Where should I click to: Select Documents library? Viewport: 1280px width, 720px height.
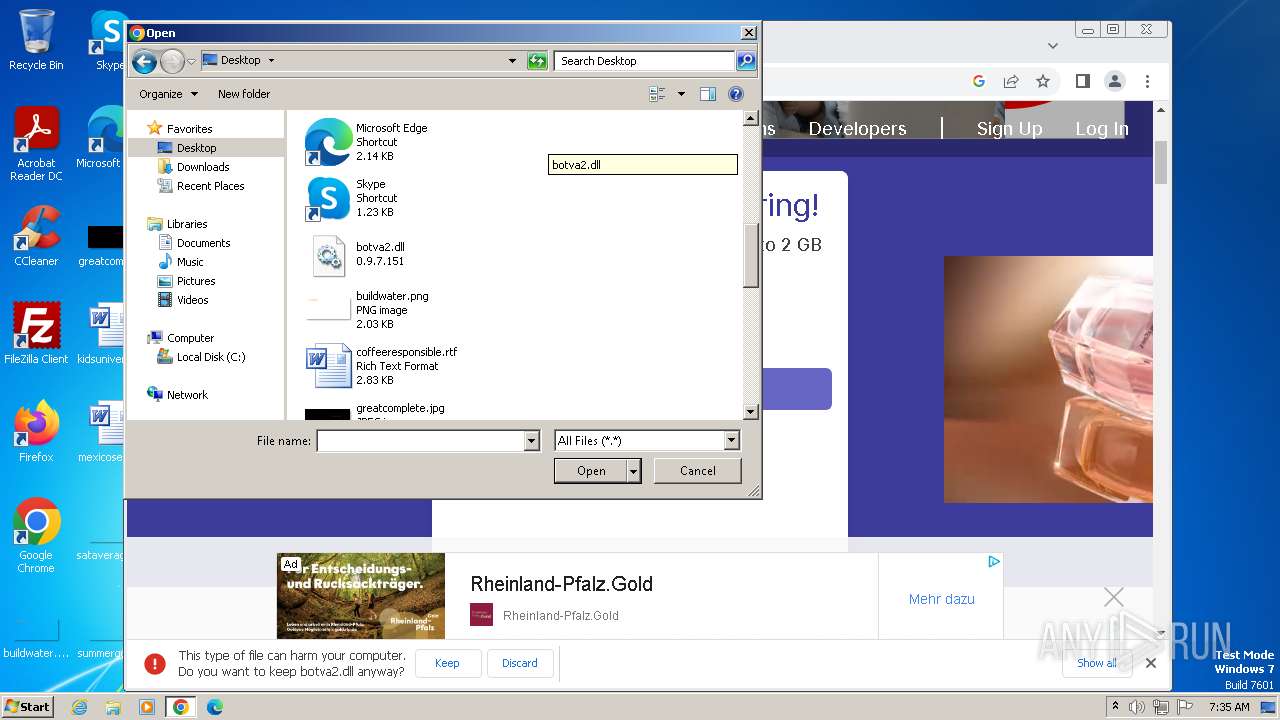click(x=203, y=243)
